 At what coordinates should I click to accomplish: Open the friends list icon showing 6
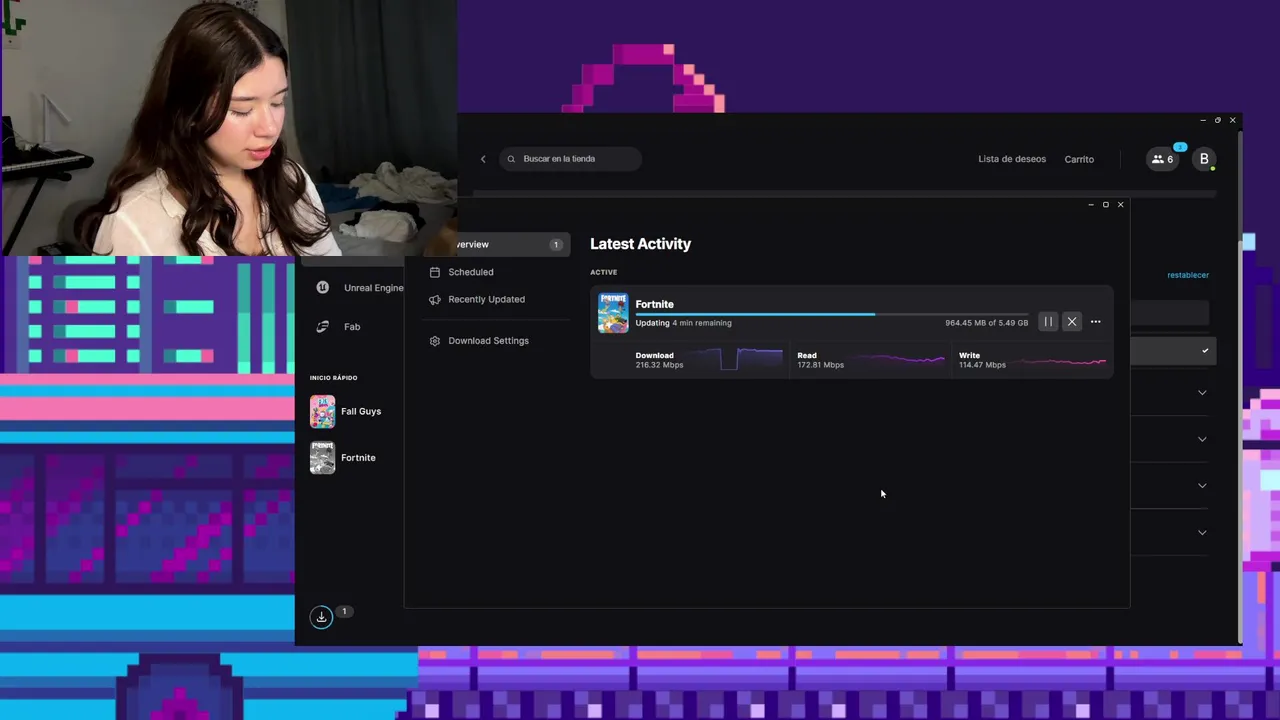1162,159
